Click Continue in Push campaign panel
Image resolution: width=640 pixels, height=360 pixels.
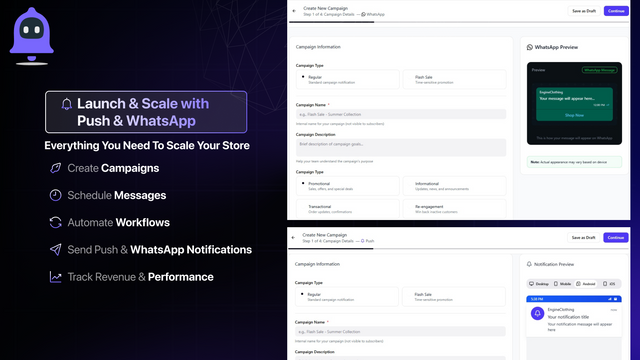pyautogui.click(x=616, y=238)
